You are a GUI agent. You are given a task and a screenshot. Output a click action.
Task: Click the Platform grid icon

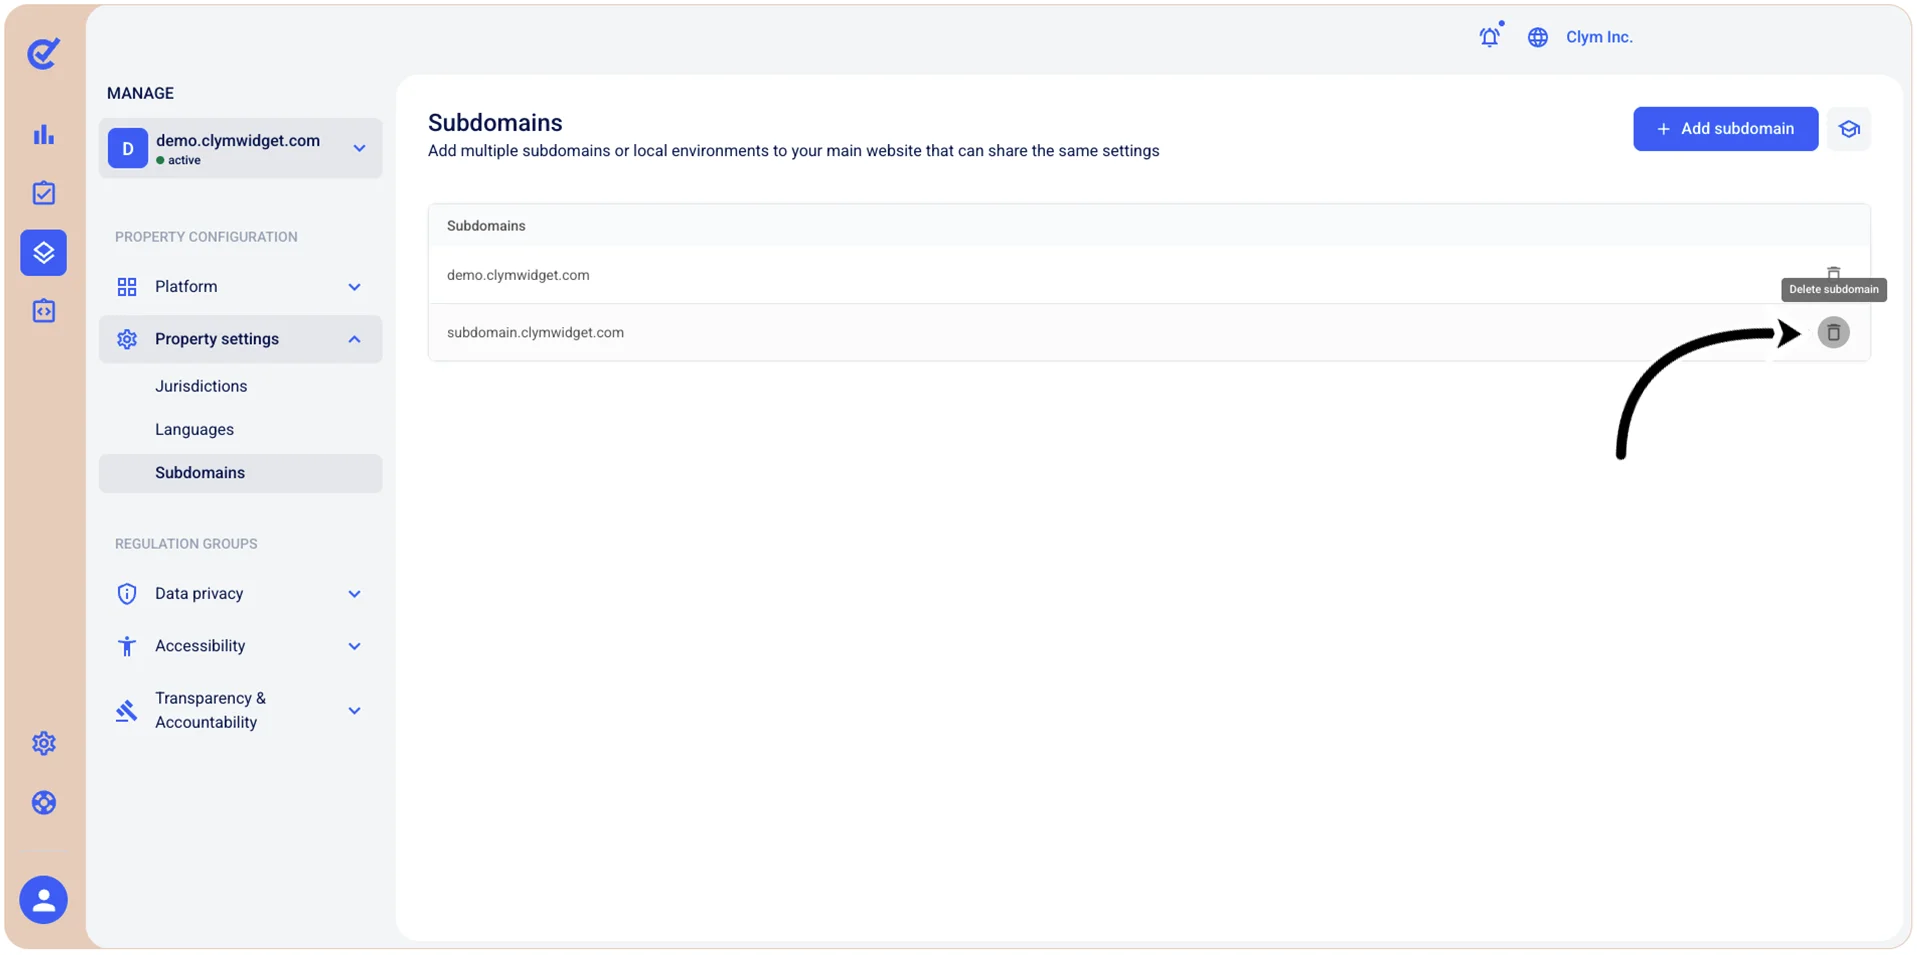click(127, 287)
